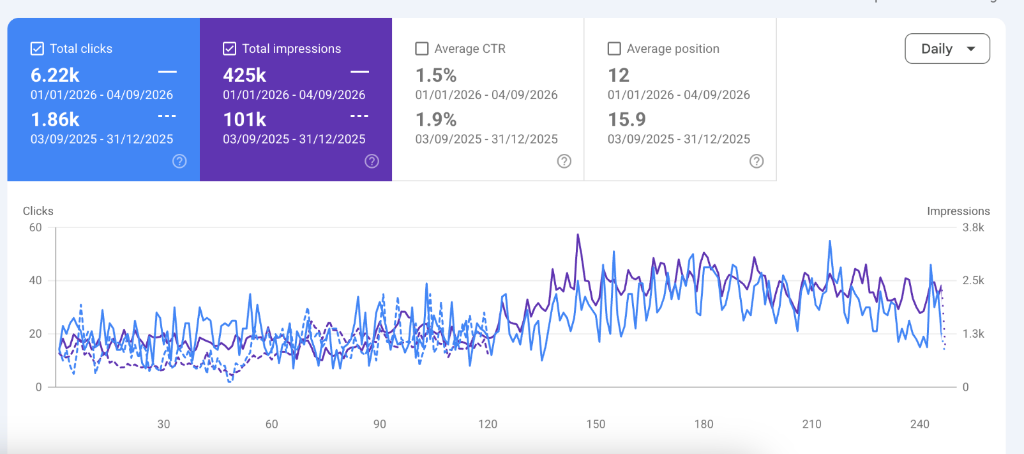The height and width of the screenshot is (454, 1024).
Task: Select the 6.22k total clicks value
Action: [55, 75]
